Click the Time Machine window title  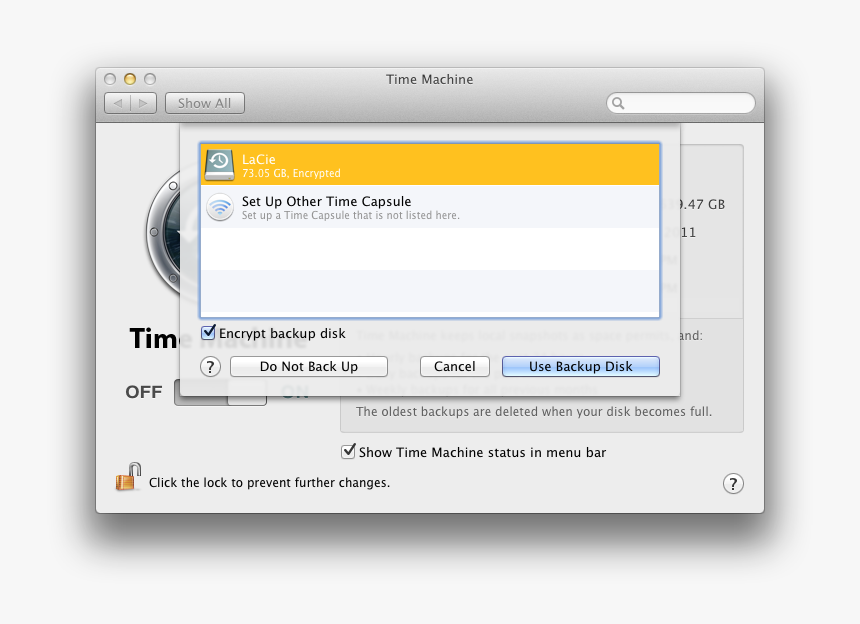[x=429, y=80]
